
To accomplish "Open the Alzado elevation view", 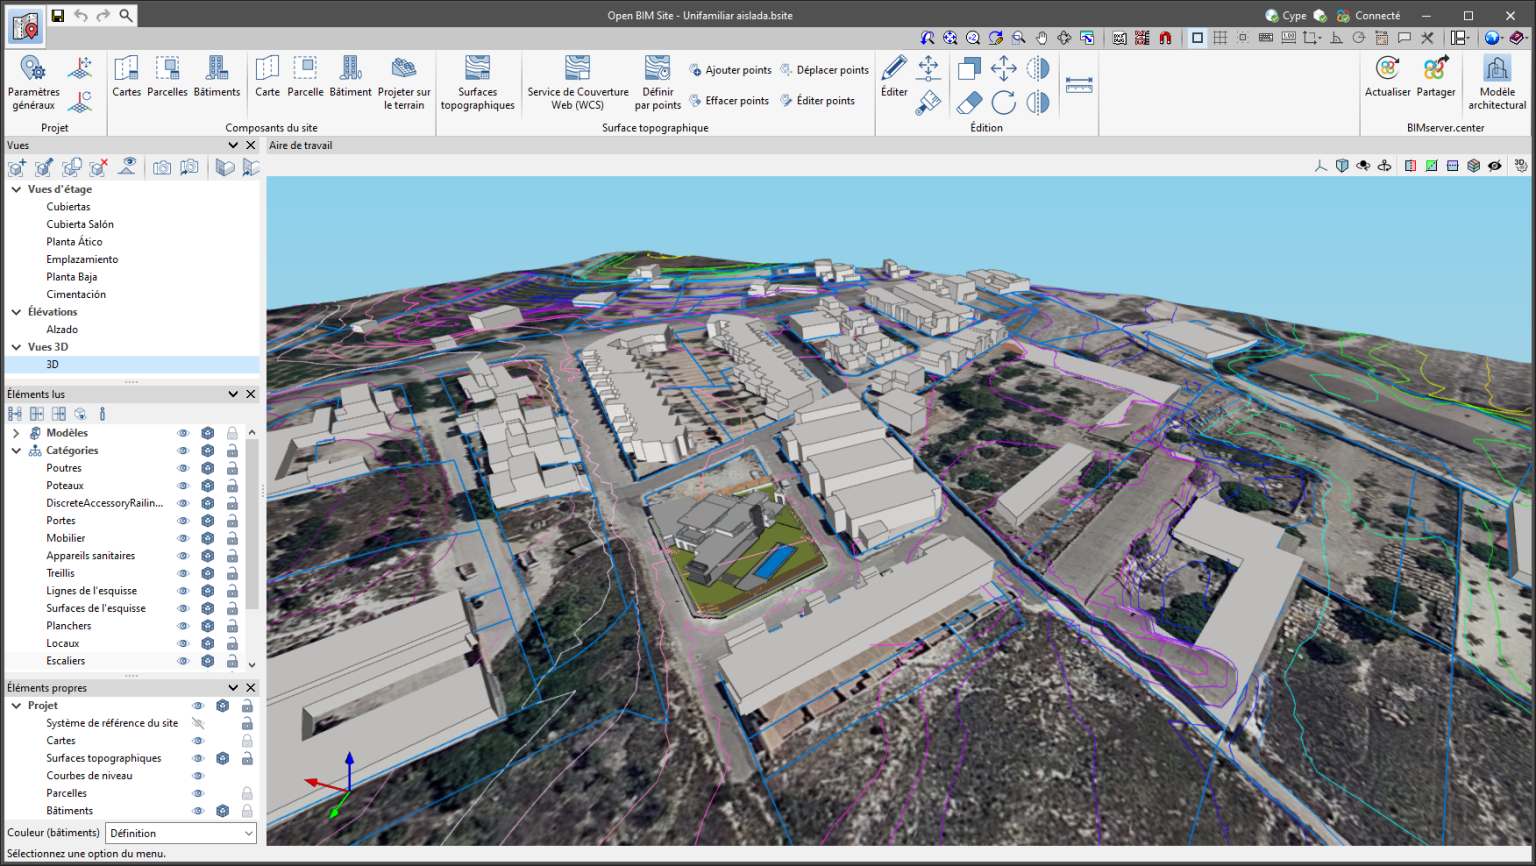I will (62, 329).
